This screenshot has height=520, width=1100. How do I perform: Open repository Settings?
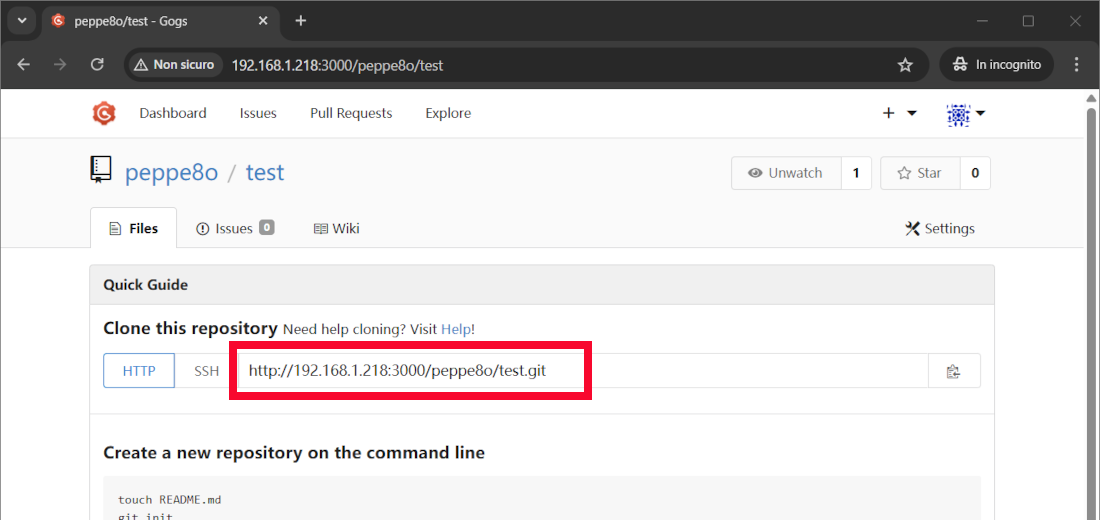pyautogui.click(x=940, y=228)
